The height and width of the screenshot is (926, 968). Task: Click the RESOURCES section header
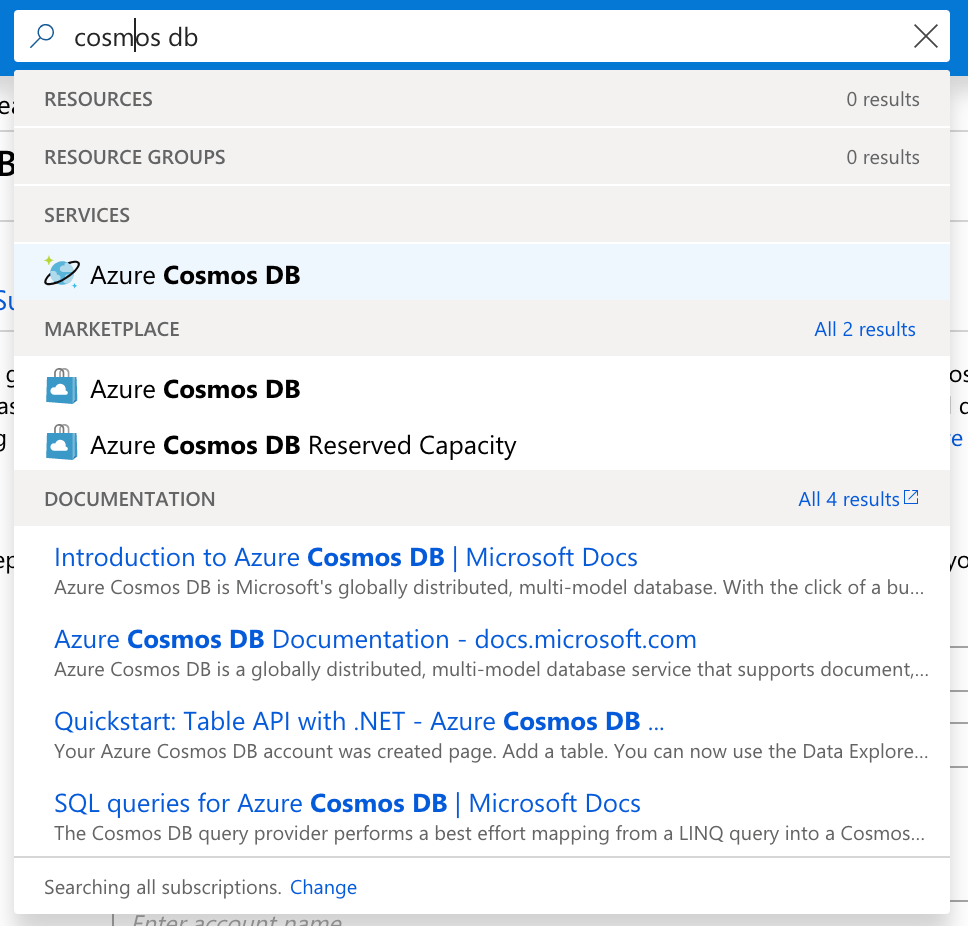[x=97, y=99]
